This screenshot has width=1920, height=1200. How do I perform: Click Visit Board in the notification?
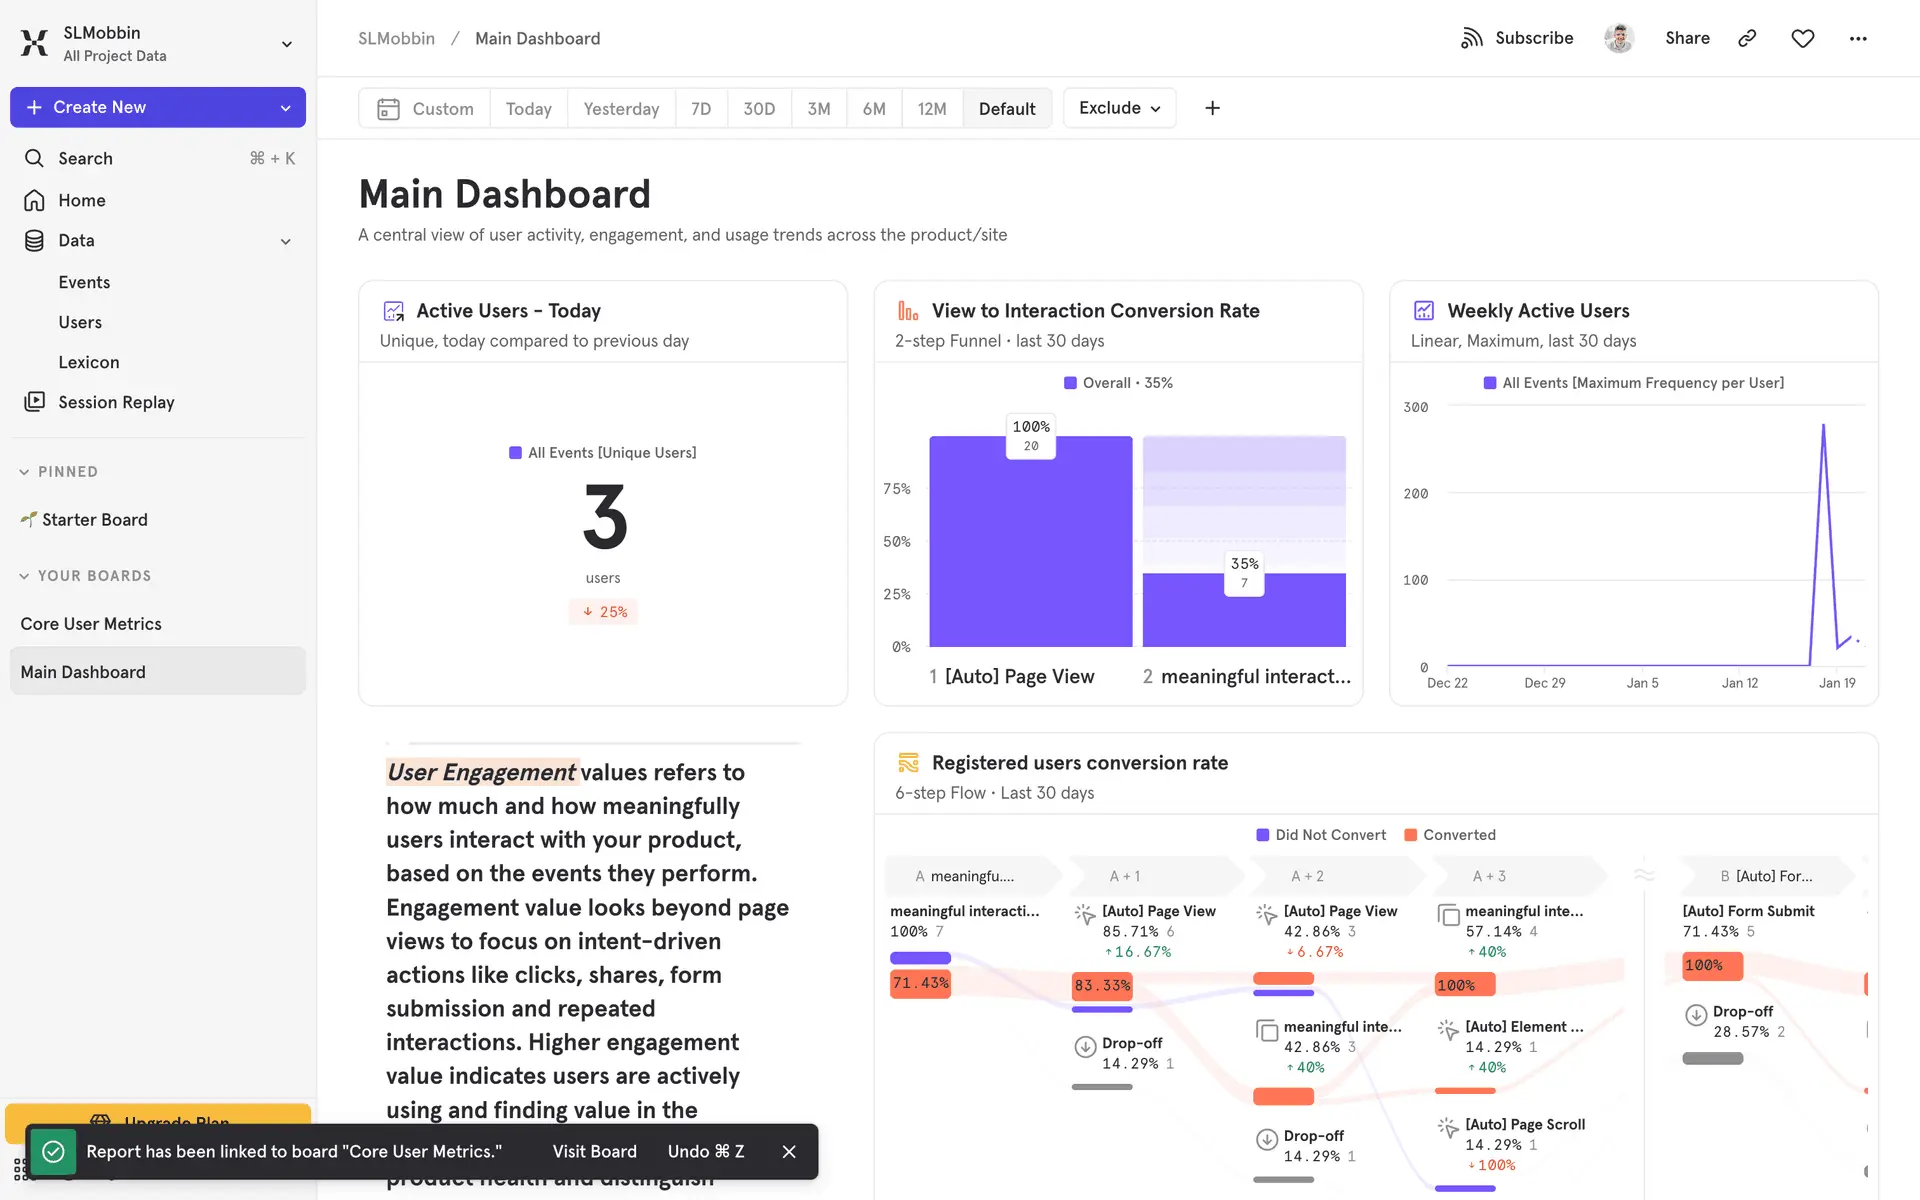click(594, 1152)
